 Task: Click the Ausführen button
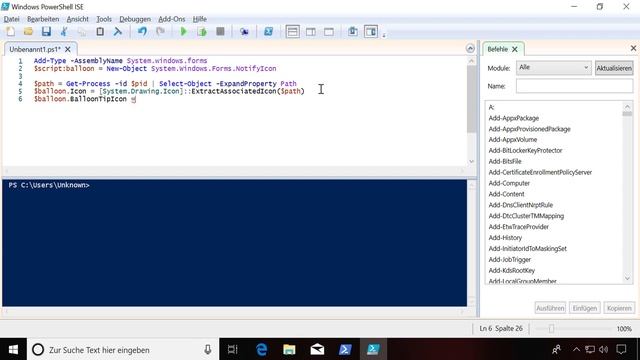(550, 308)
